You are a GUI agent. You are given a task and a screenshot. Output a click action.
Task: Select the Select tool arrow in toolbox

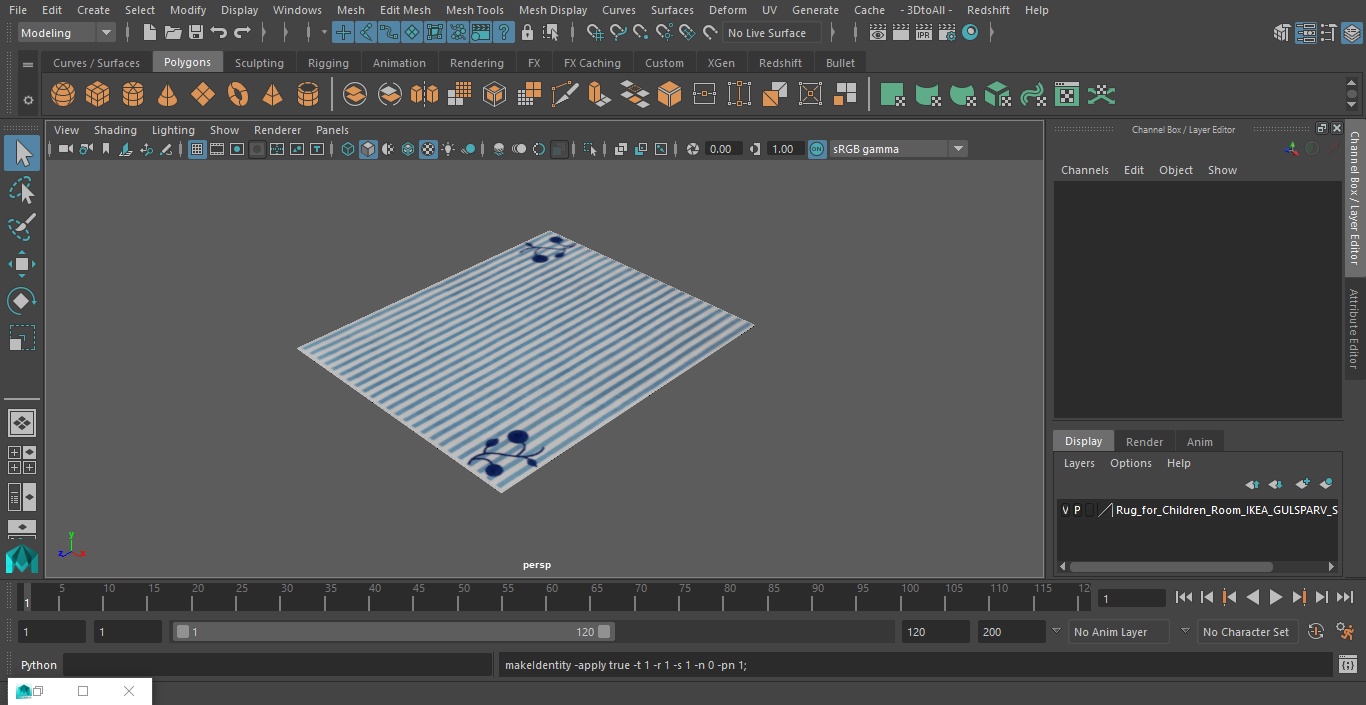(x=22, y=154)
